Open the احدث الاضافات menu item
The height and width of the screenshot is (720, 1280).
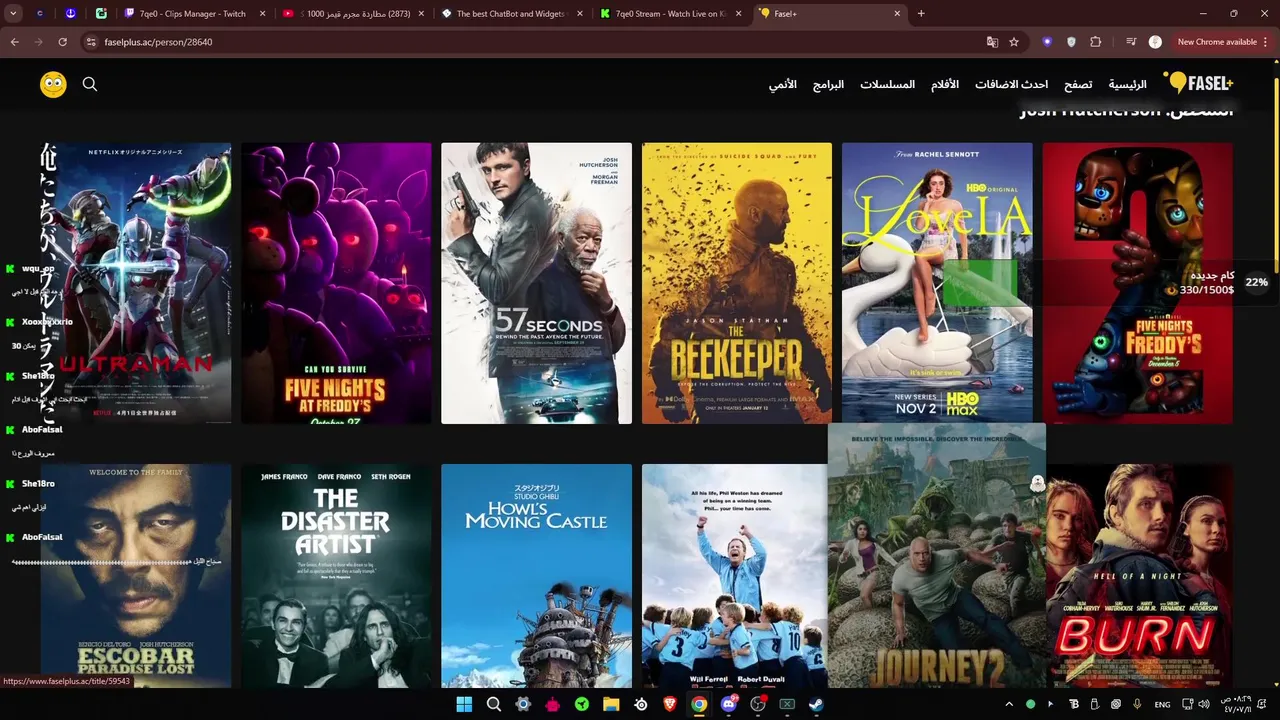point(1011,85)
